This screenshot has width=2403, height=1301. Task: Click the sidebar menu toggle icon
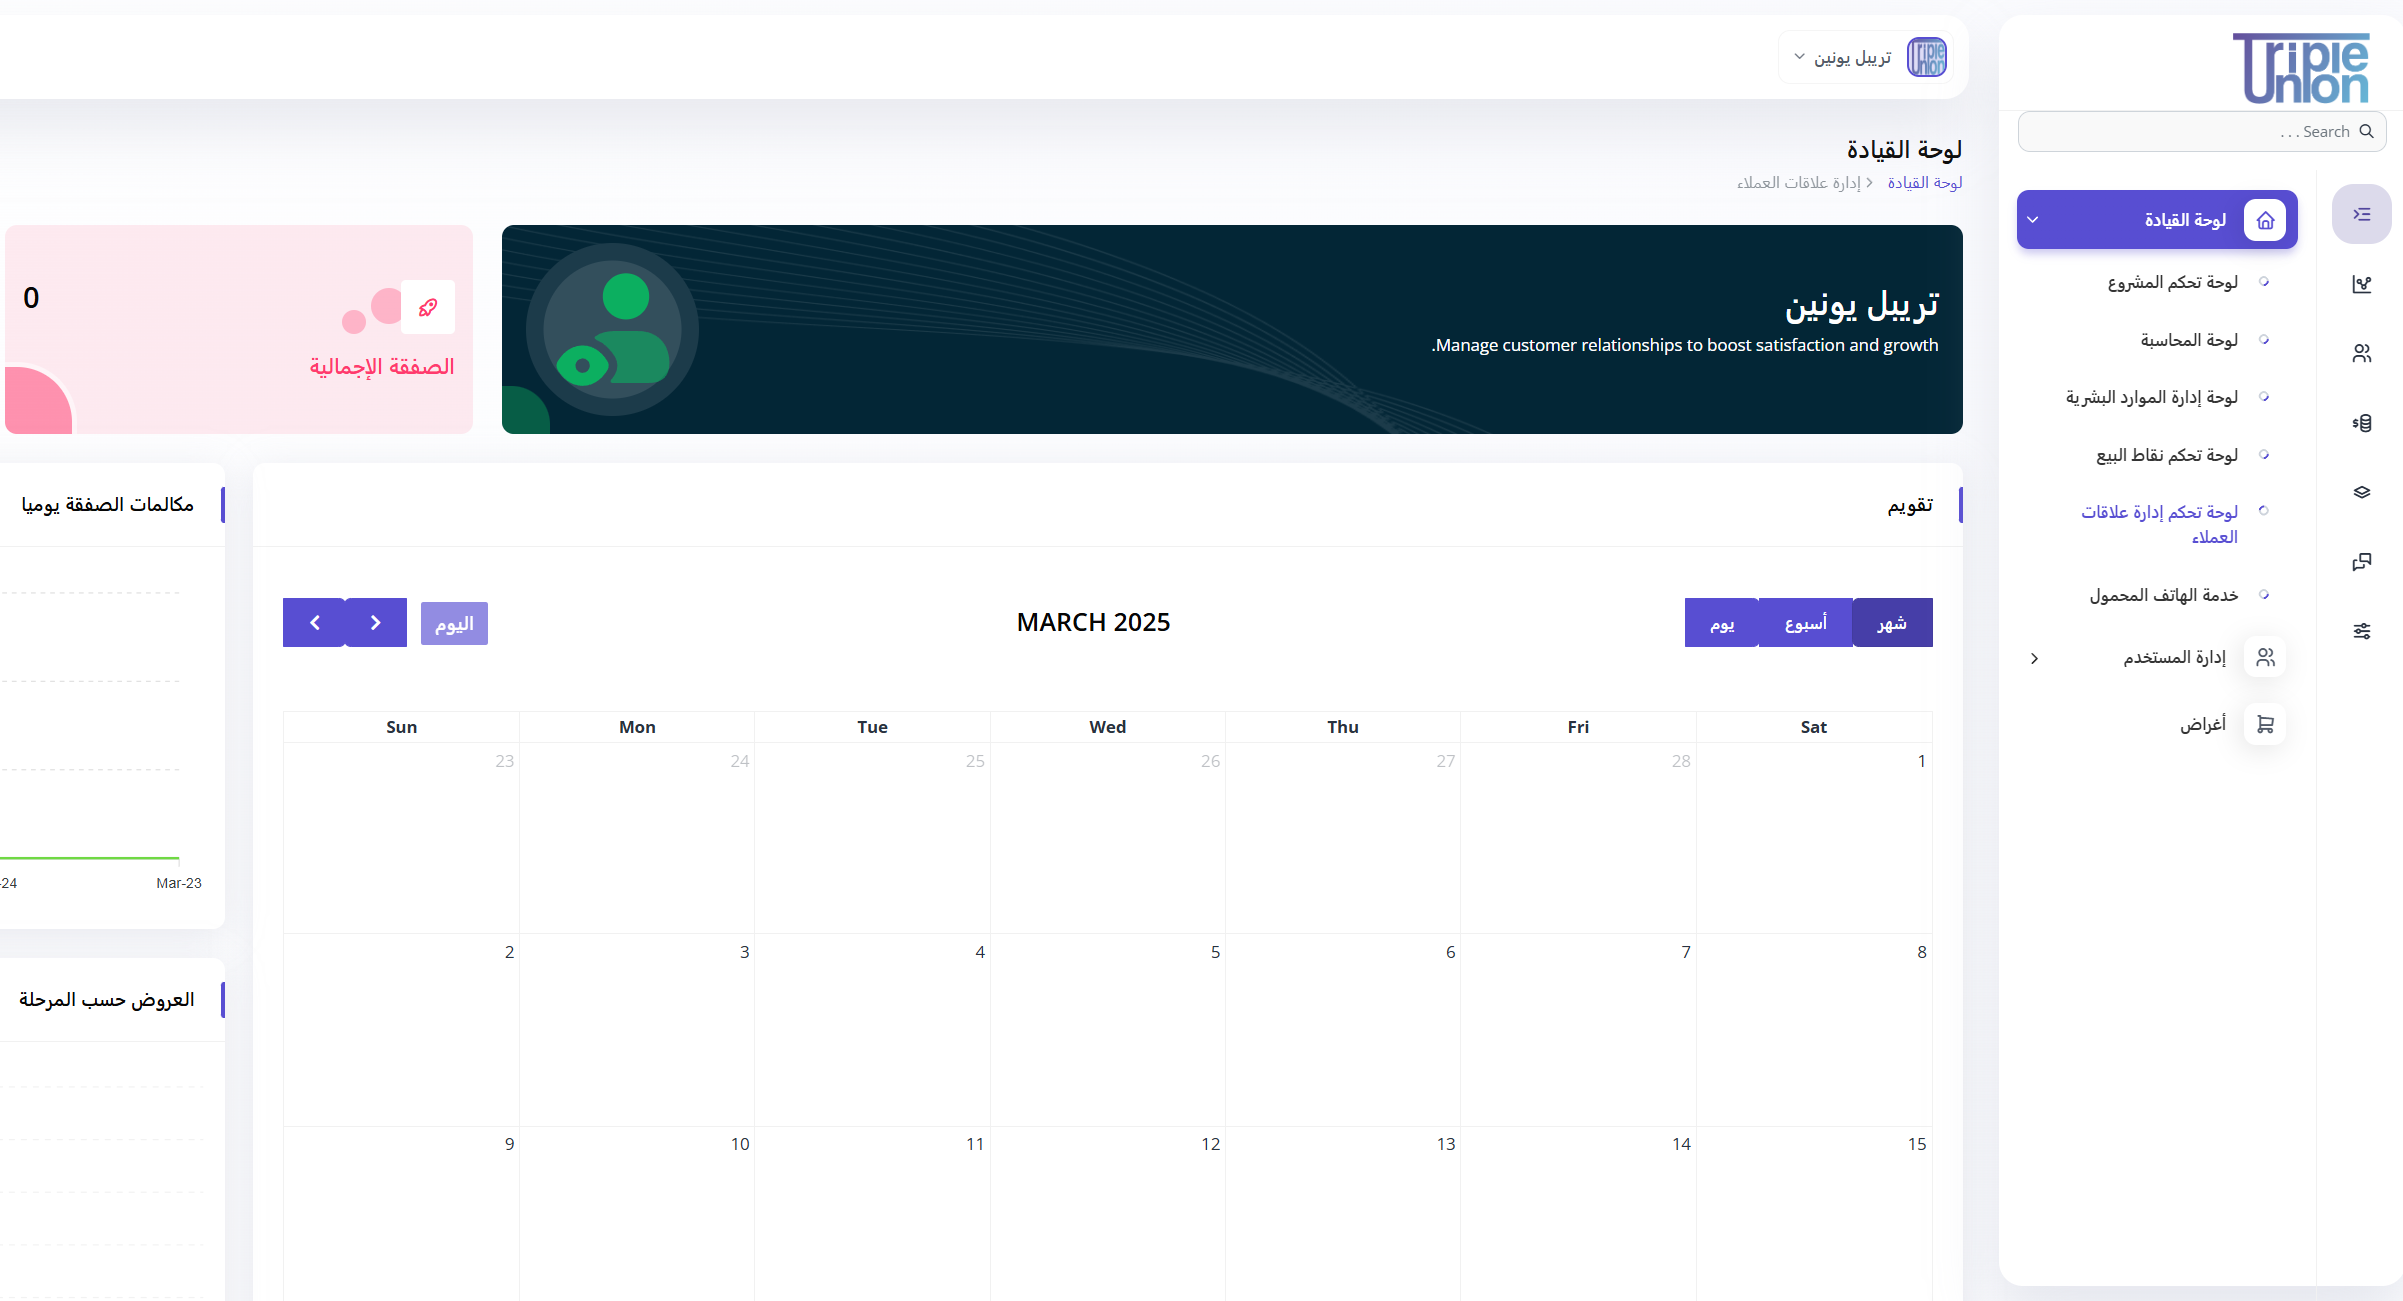pos(2361,214)
